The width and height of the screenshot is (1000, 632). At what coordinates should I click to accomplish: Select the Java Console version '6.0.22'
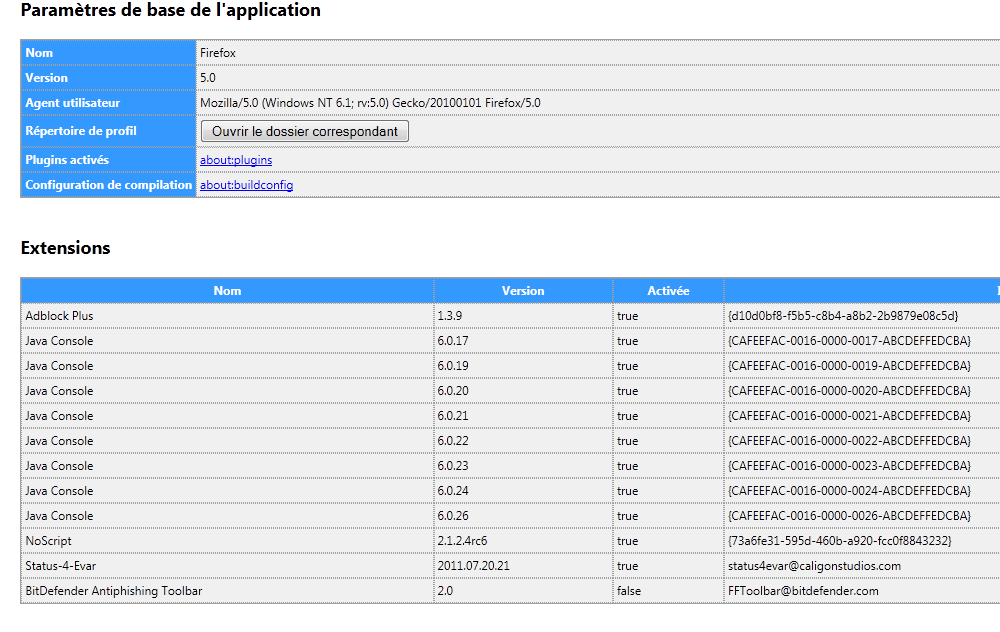pos(453,441)
